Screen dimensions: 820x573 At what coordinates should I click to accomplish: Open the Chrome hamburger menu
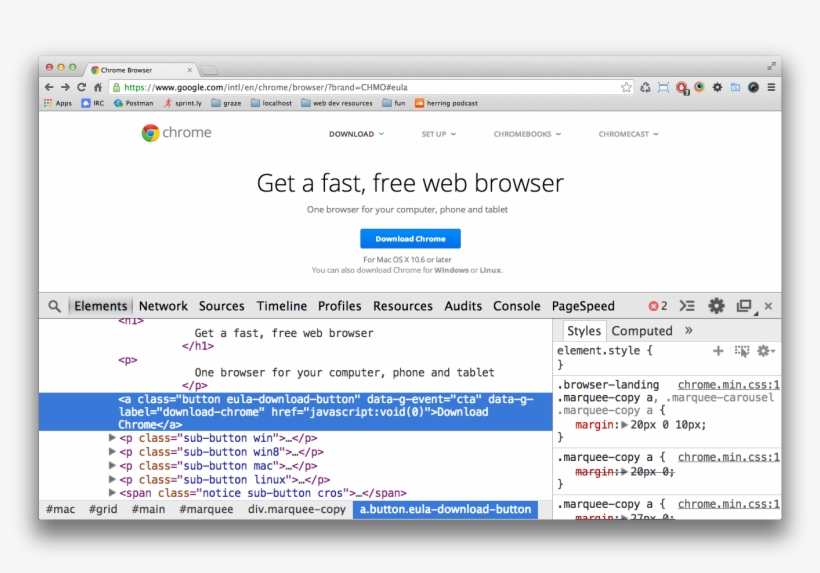pos(771,87)
